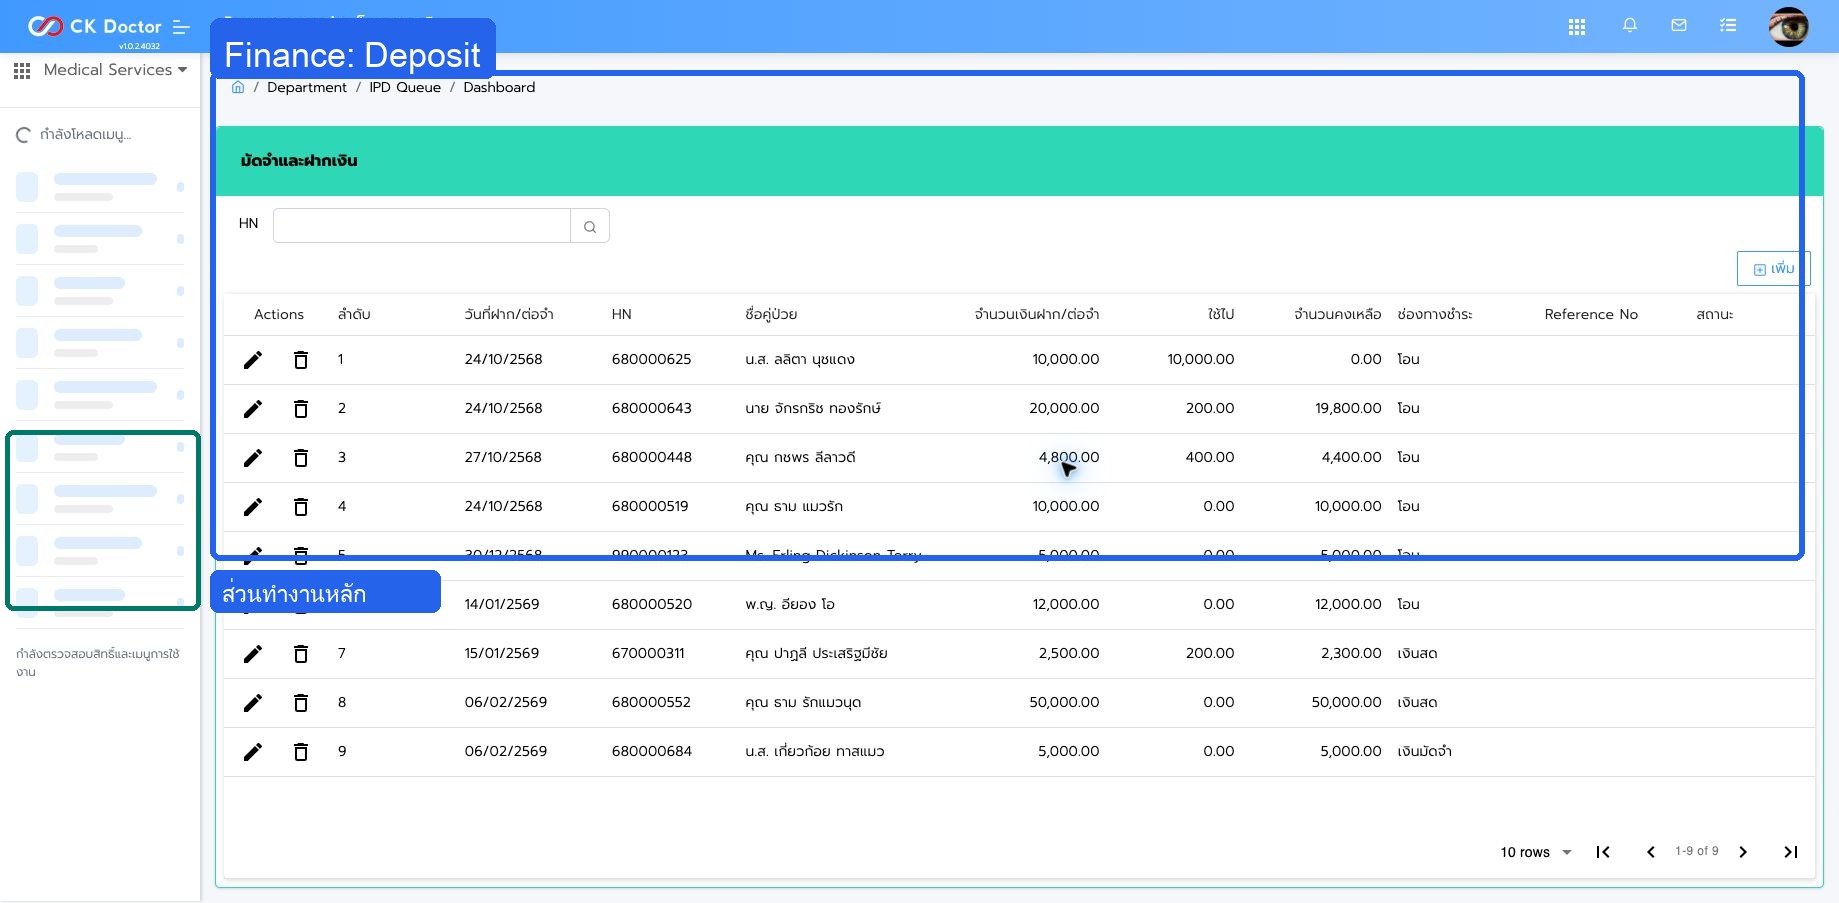Select patient name น.ส. เกี่ยวก้อย ทาสแมว

pos(815,751)
